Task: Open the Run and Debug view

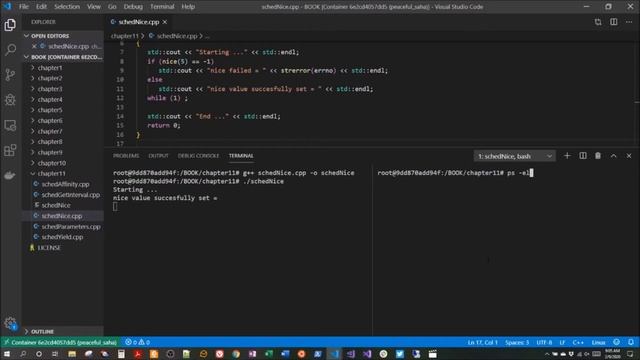Action: point(10,100)
